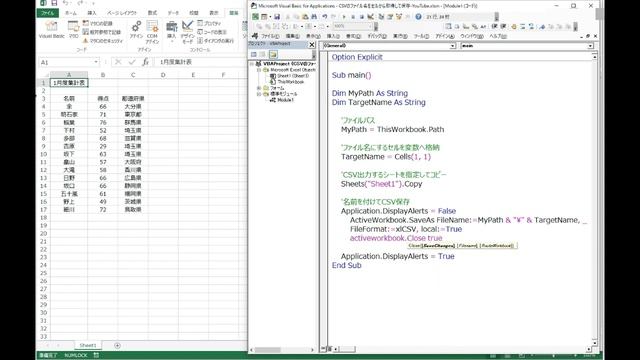This screenshot has width=640, height=360.
Task: Switch to Insert (挿入) ribbon tab
Action: click(92, 13)
